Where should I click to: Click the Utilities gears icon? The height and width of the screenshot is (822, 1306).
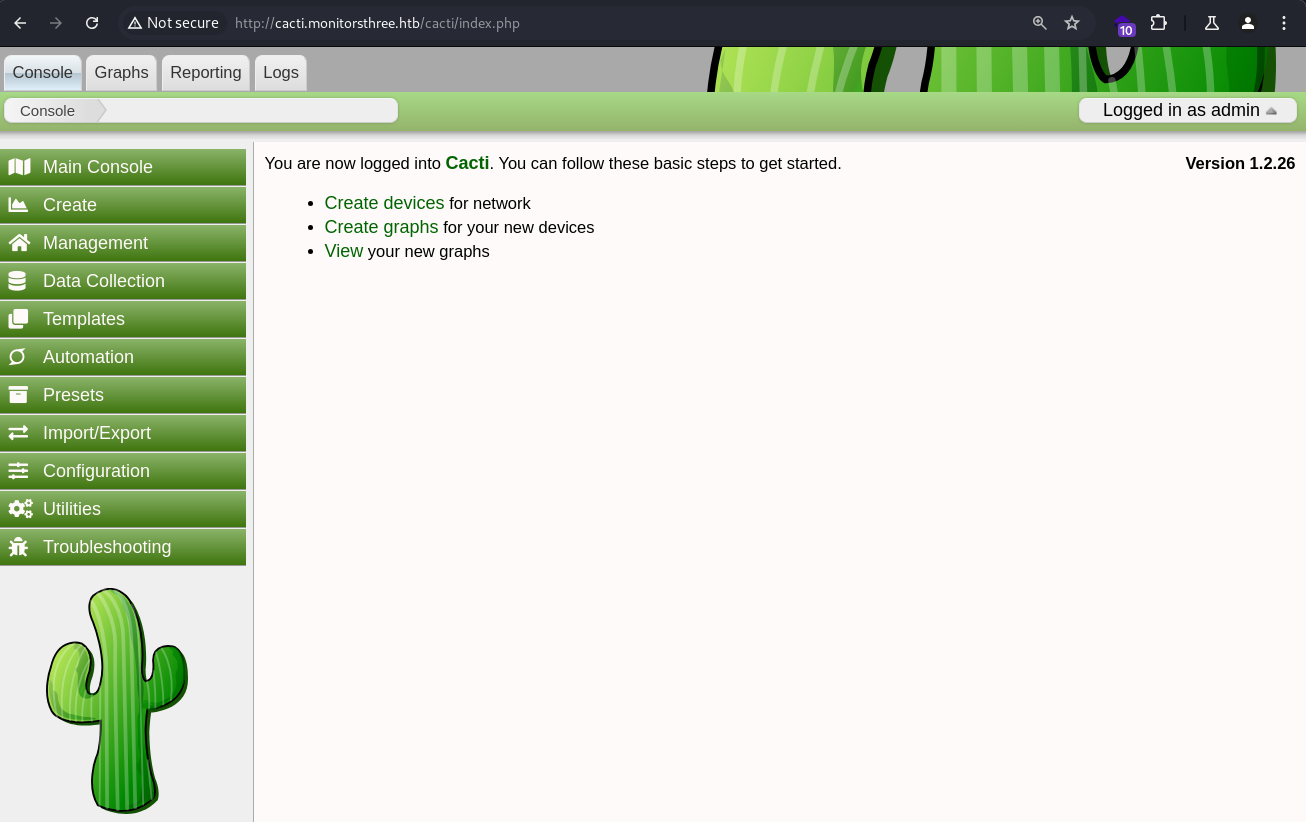click(20, 509)
